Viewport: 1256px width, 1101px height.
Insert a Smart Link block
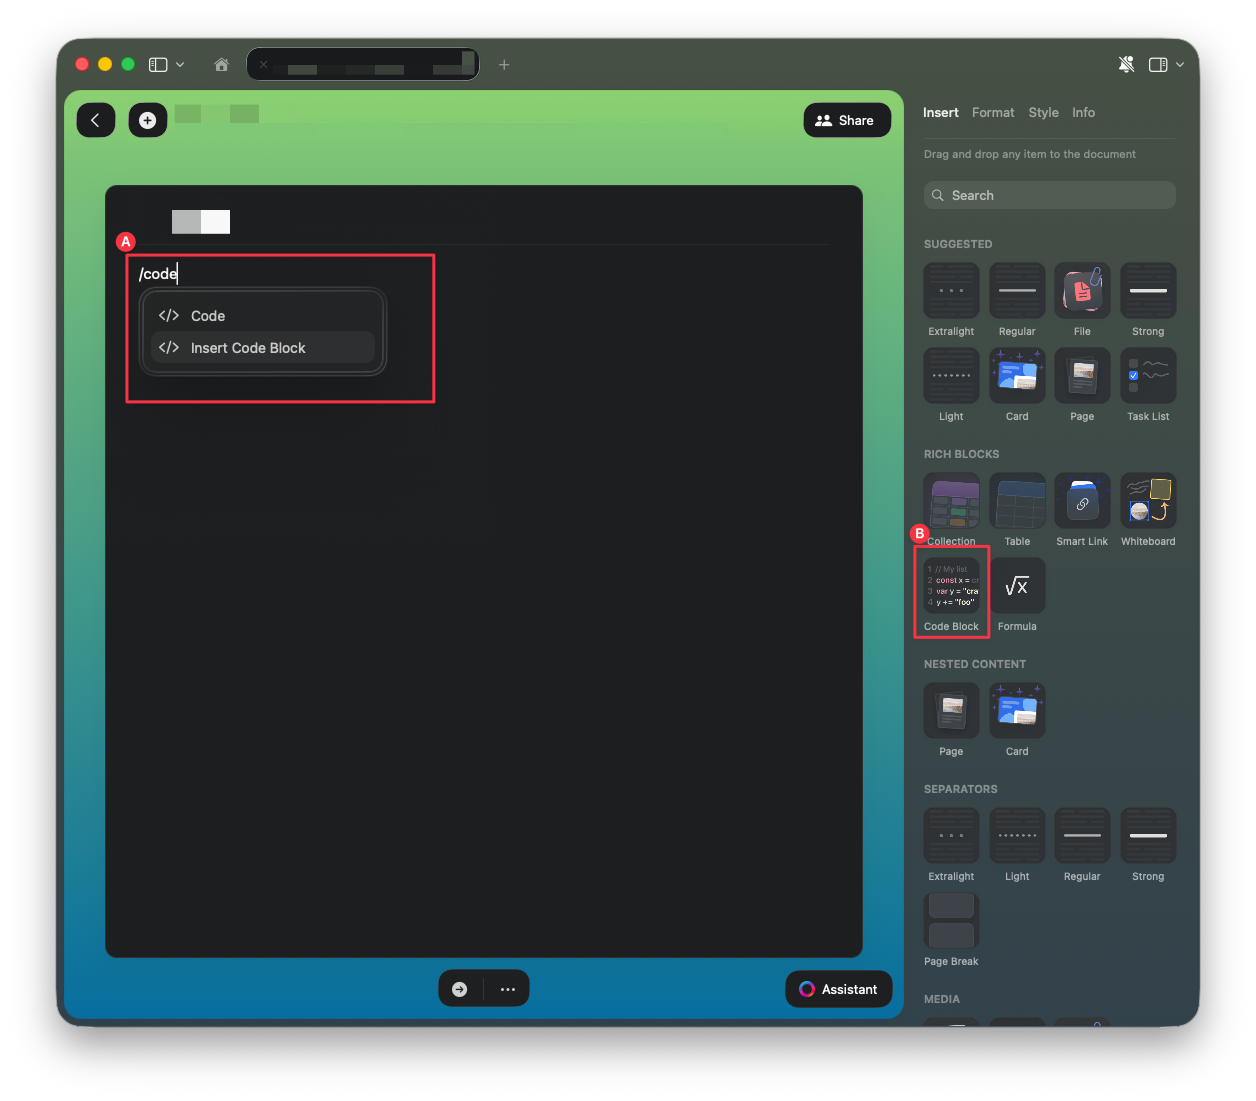pyautogui.click(x=1082, y=500)
